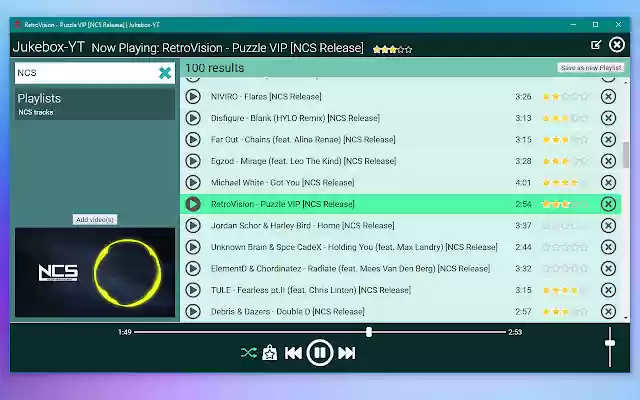
Task: Skip to the next track
Action: coord(347,353)
